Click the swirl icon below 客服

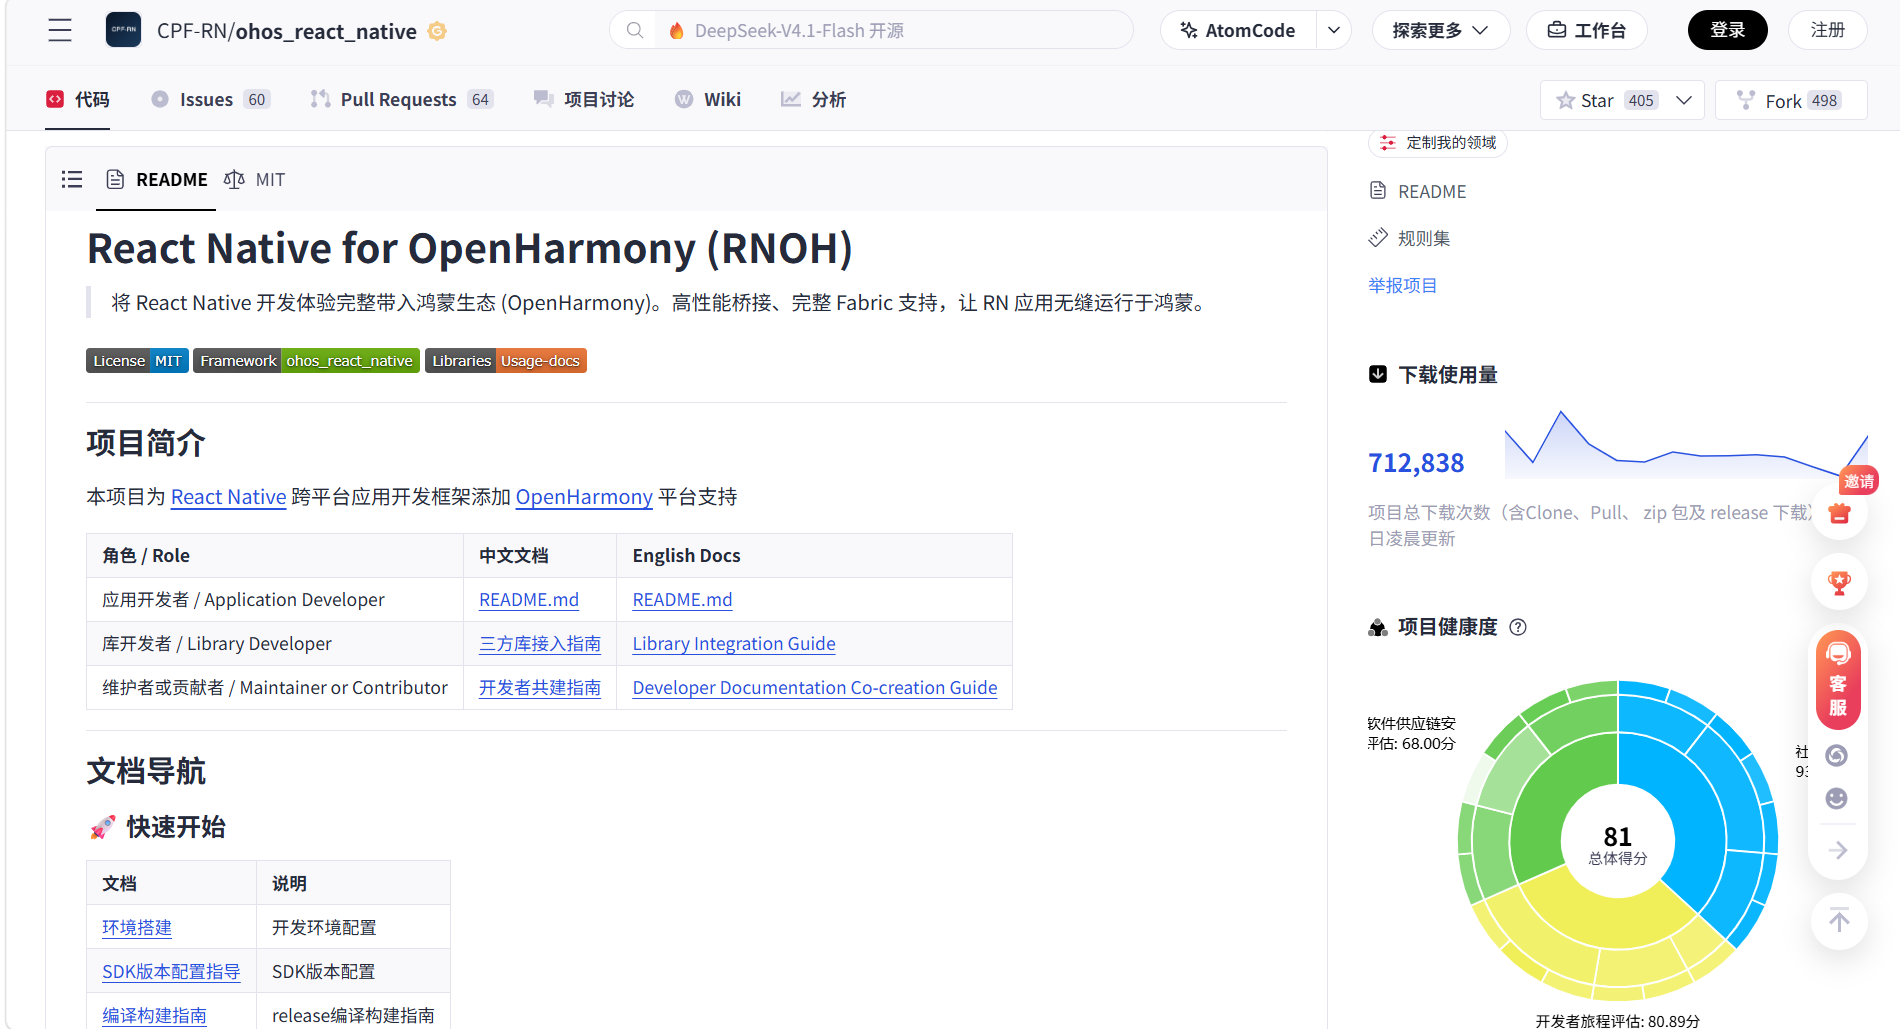[1836, 755]
